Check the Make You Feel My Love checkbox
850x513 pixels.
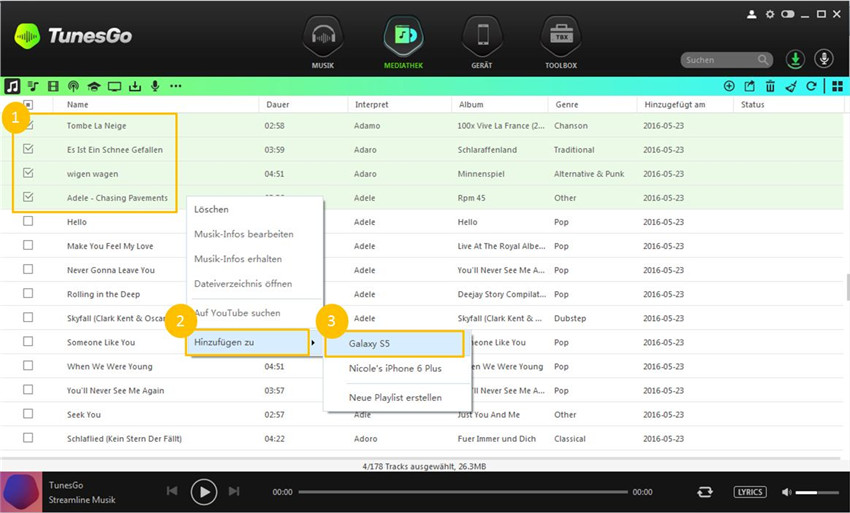[28, 245]
